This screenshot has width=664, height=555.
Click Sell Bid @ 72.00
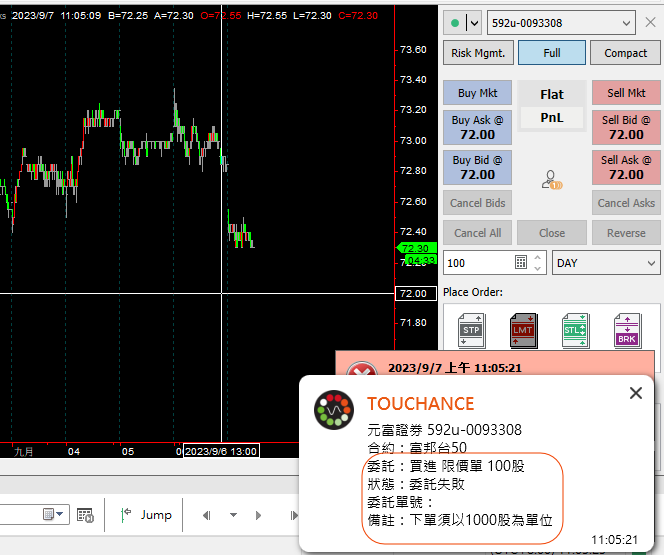(x=626, y=127)
